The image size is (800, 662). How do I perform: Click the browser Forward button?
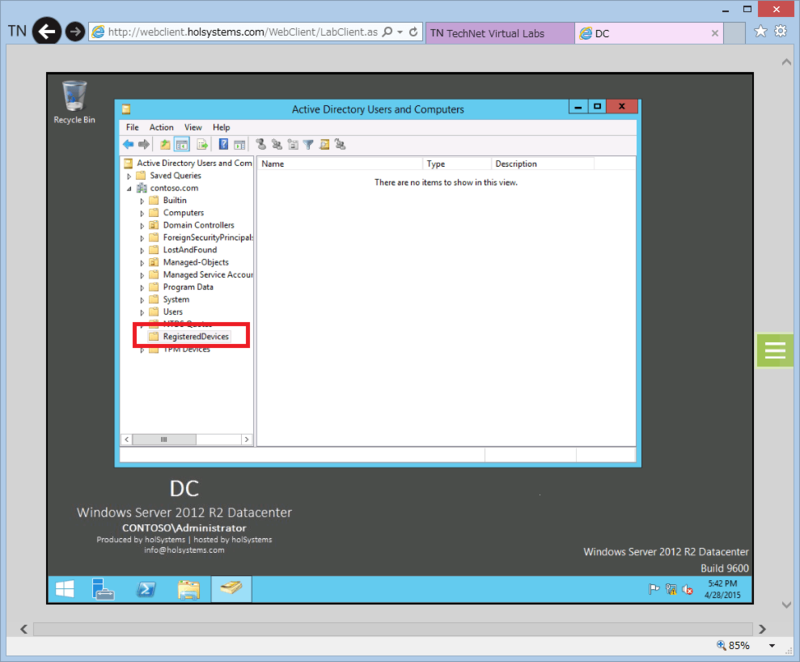[x=75, y=32]
